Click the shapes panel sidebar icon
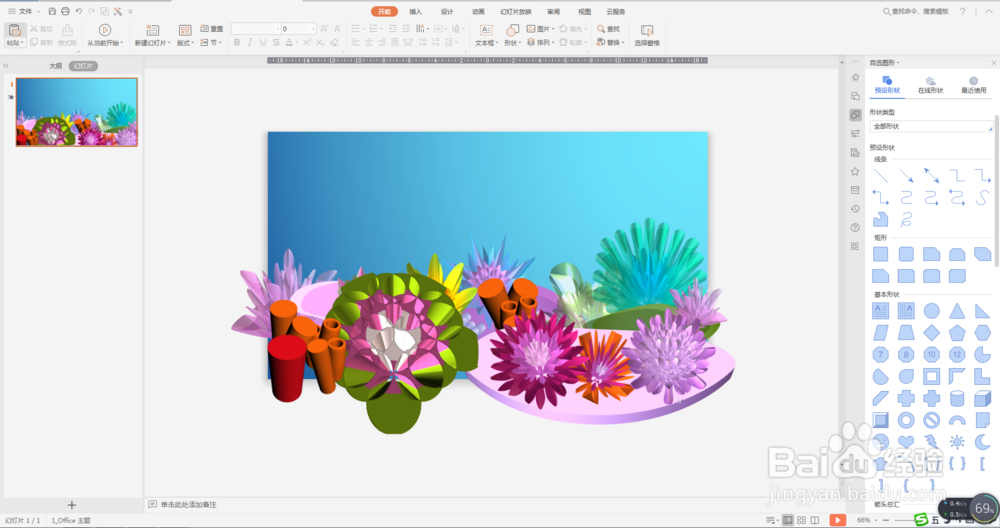Viewport: 1000px width, 528px height. 855,115
